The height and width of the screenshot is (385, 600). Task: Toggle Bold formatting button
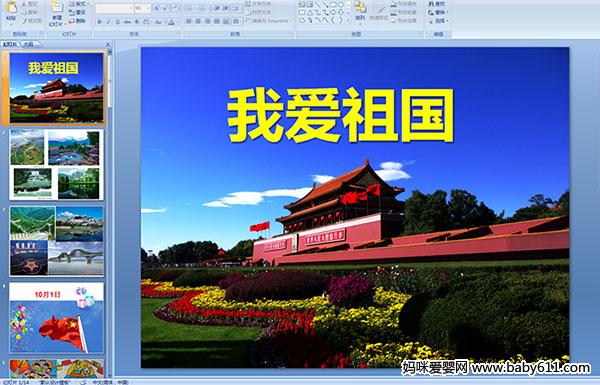(99, 22)
